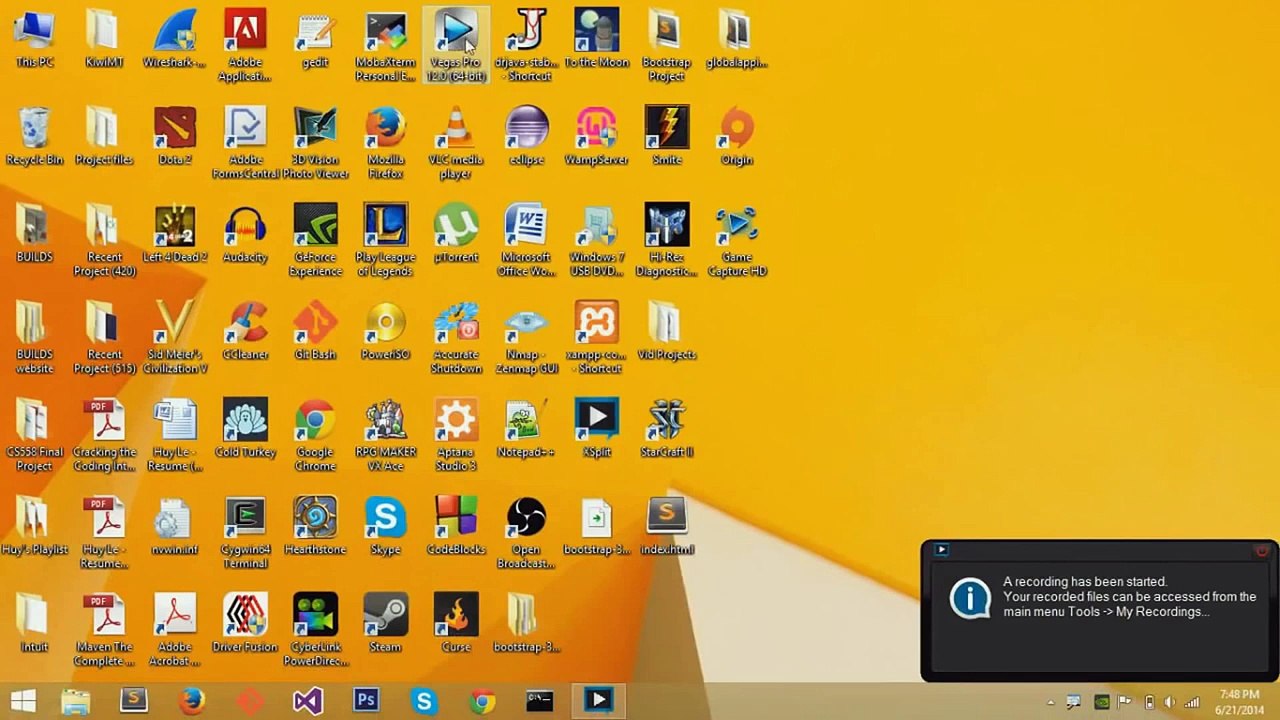Open Play League of Legends shortcut
The width and height of the screenshot is (1280, 720).
point(385,240)
